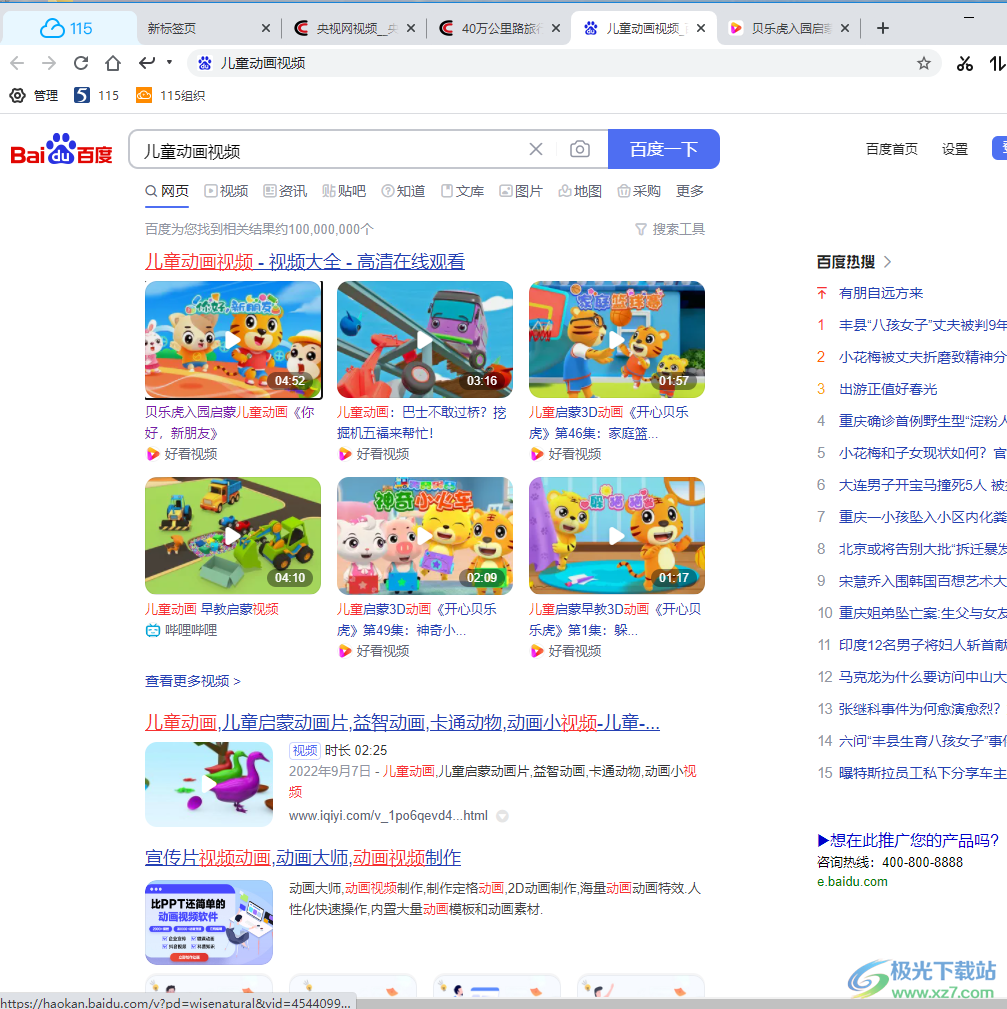This screenshot has height=1009, width=1007.
Task: Select the 文库 search category
Action: tap(463, 191)
